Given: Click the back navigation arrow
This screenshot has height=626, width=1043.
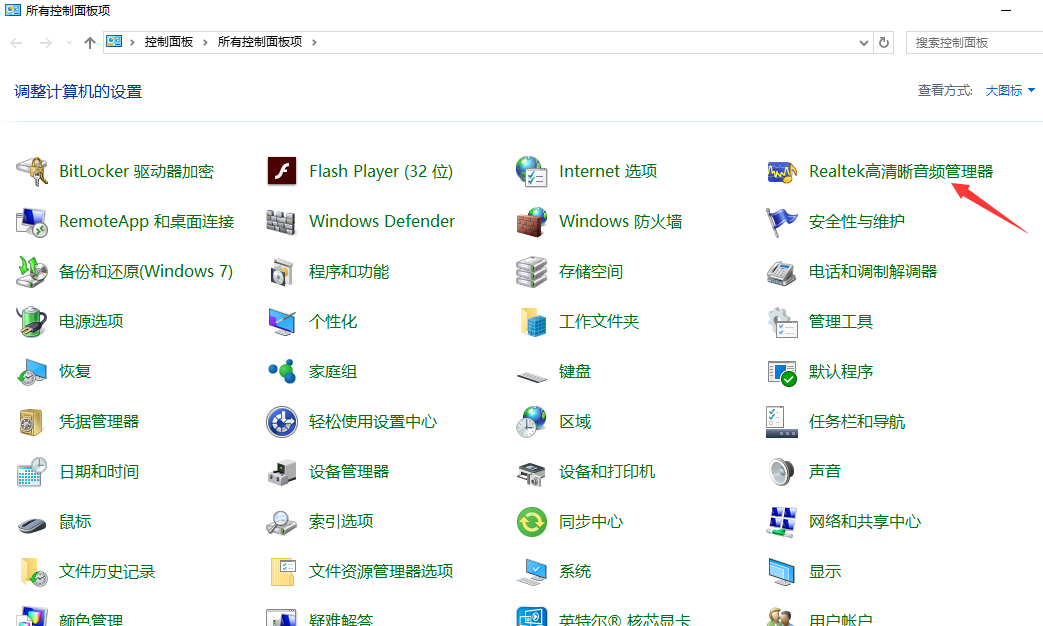Looking at the screenshot, I should click(x=17, y=43).
